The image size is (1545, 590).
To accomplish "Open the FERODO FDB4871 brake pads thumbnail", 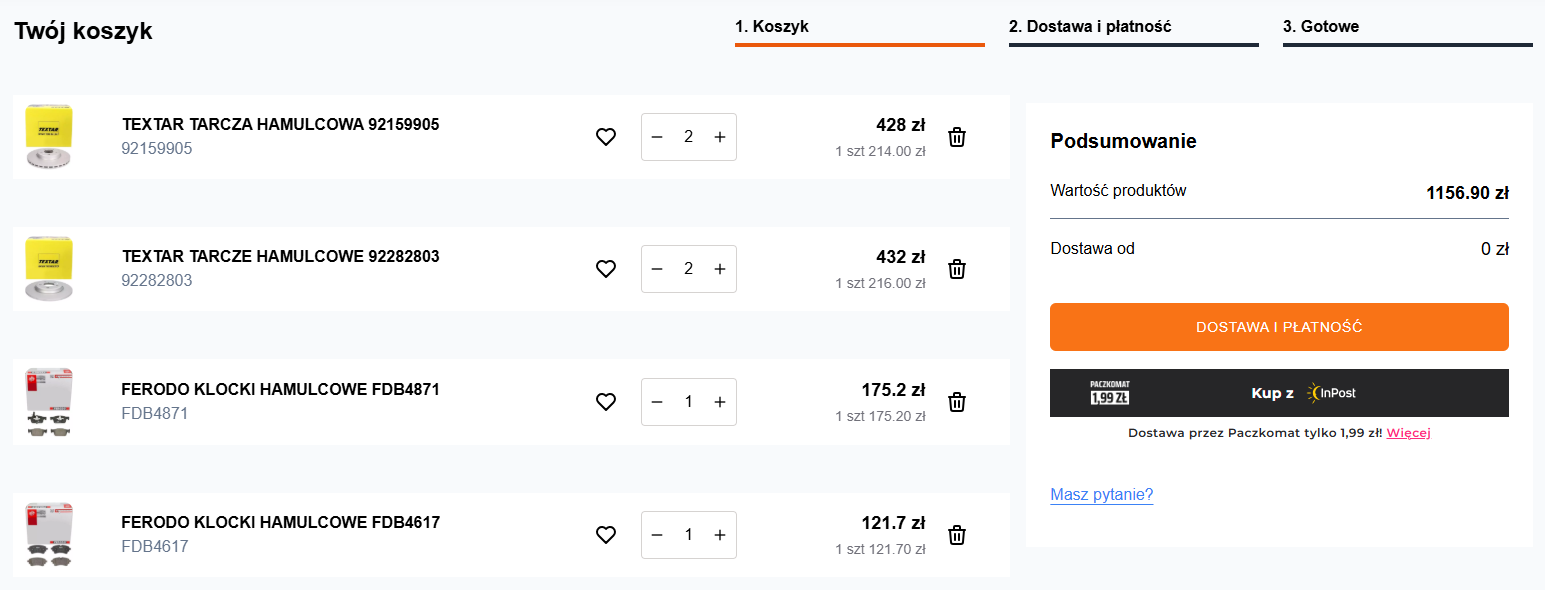I will point(50,402).
